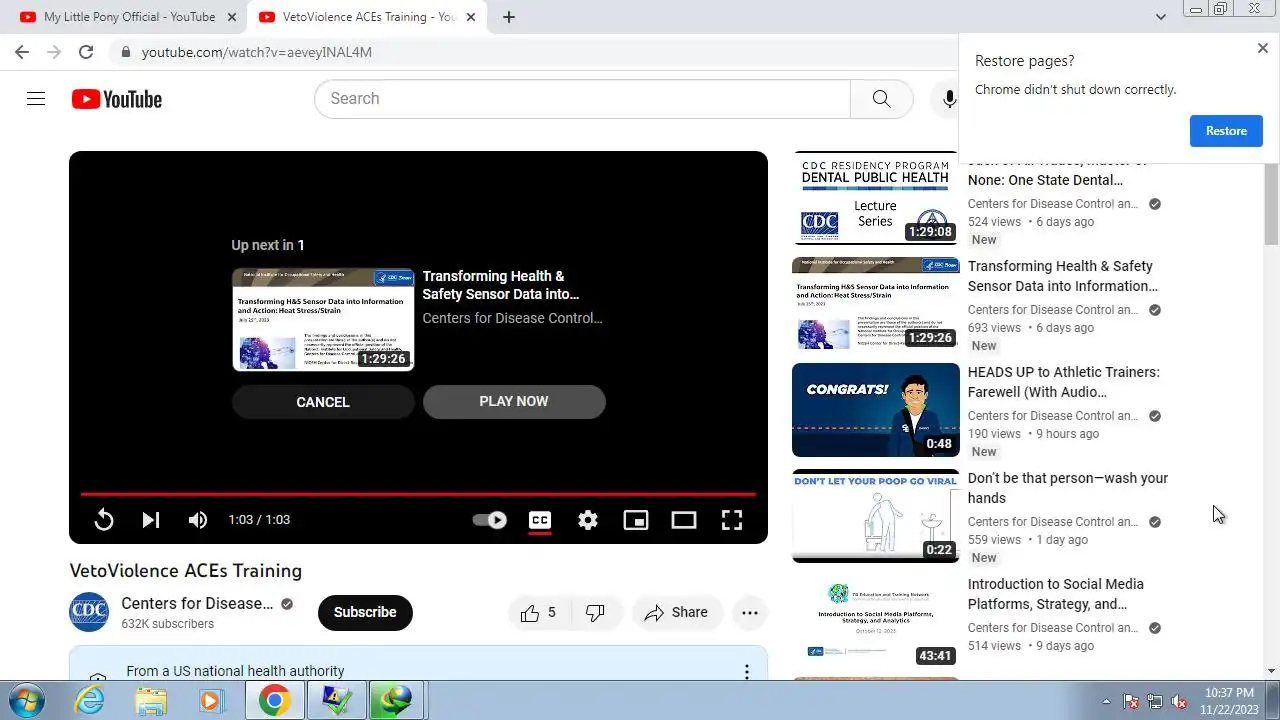This screenshot has width=1280, height=720.
Task: Mute the video with the volume icon
Action: click(198, 520)
